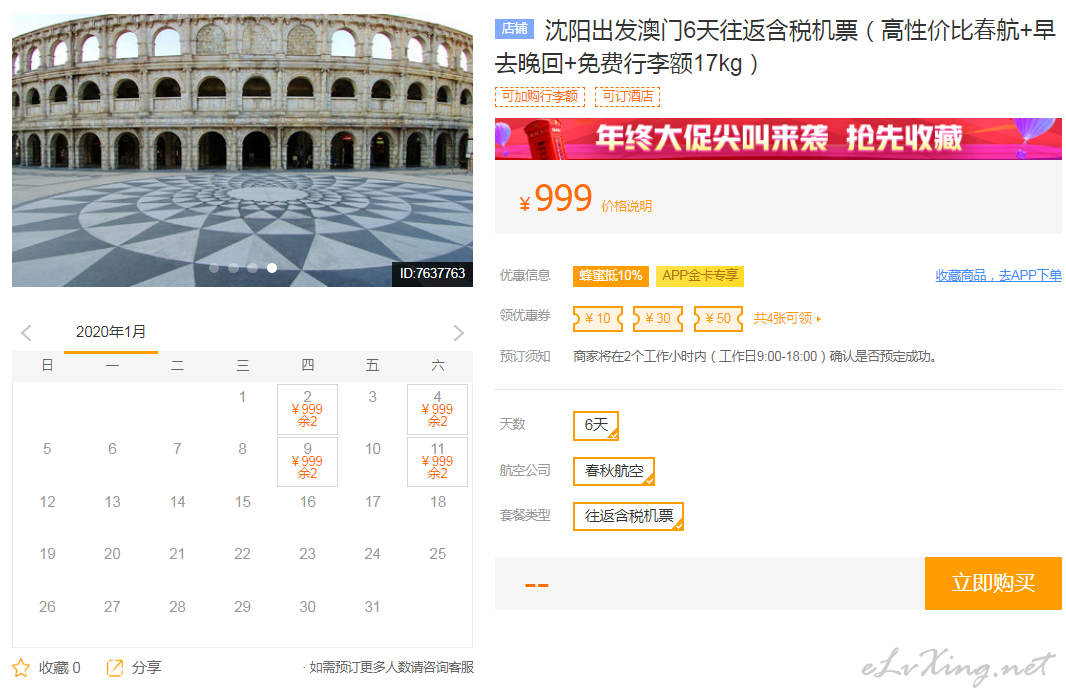This screenshot has height=700, width=1066.
Task: Click 收藏 0 favorites label
Action: click(x=59, y=667)
